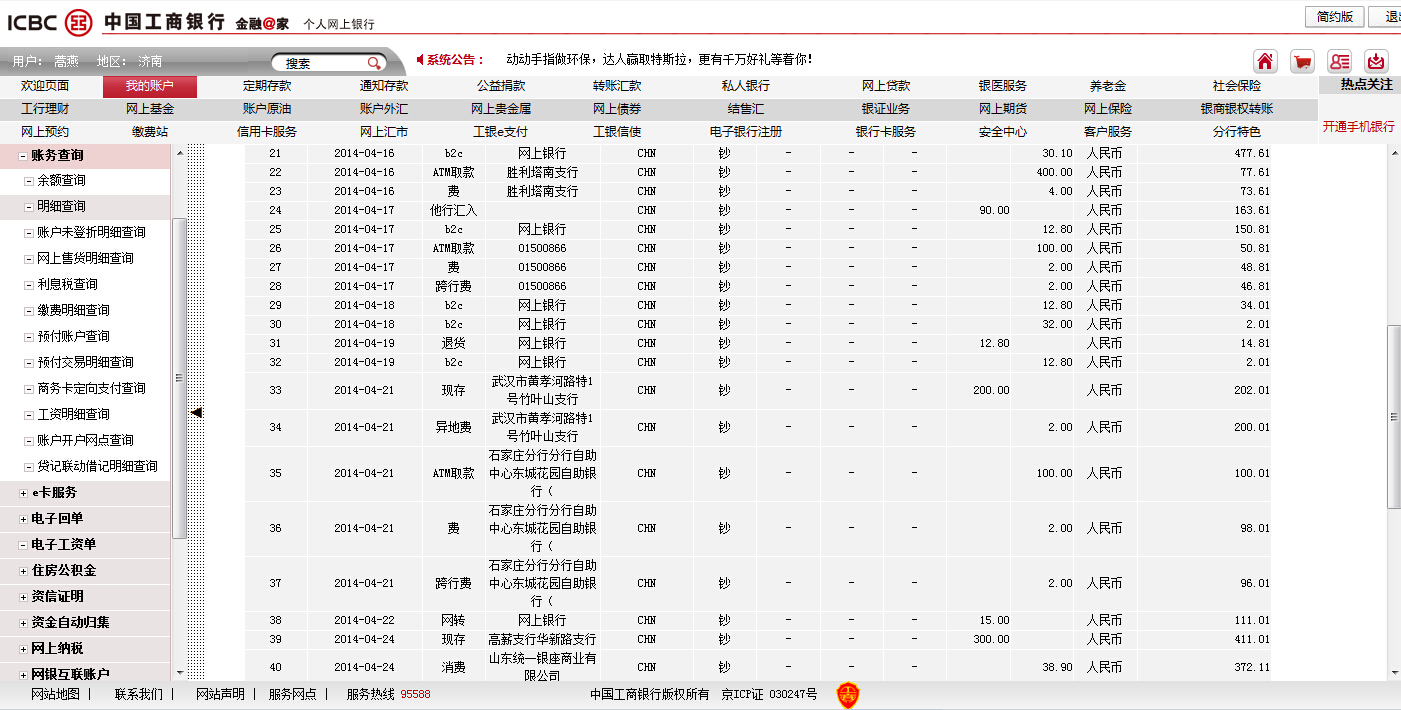Collapse the 账务查询 section
The width and height of the screenshot is (1401, 710).
point(23,156)
